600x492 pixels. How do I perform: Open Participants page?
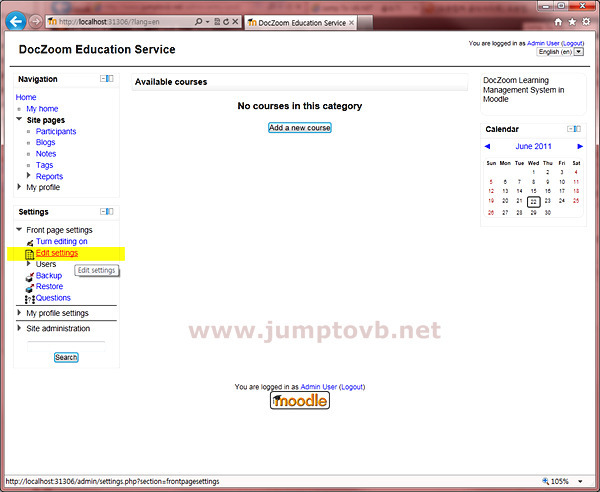tap(56, 131)
